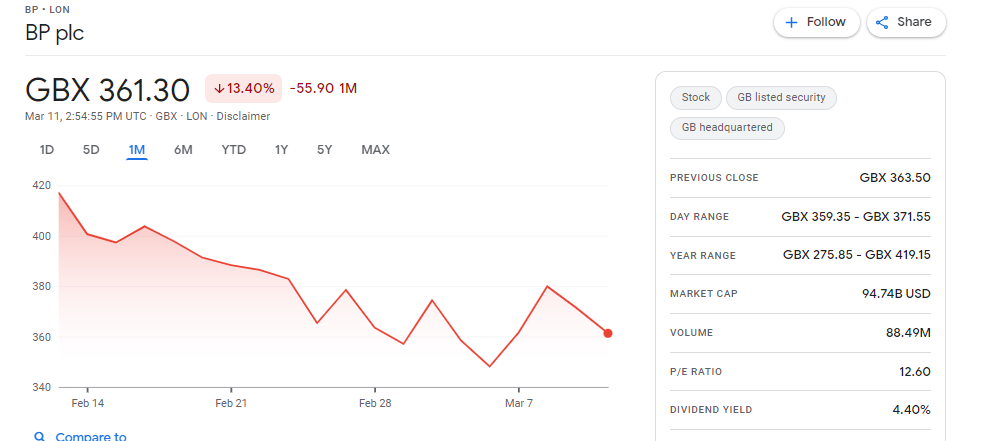Click the share icon

pos(882,22)
